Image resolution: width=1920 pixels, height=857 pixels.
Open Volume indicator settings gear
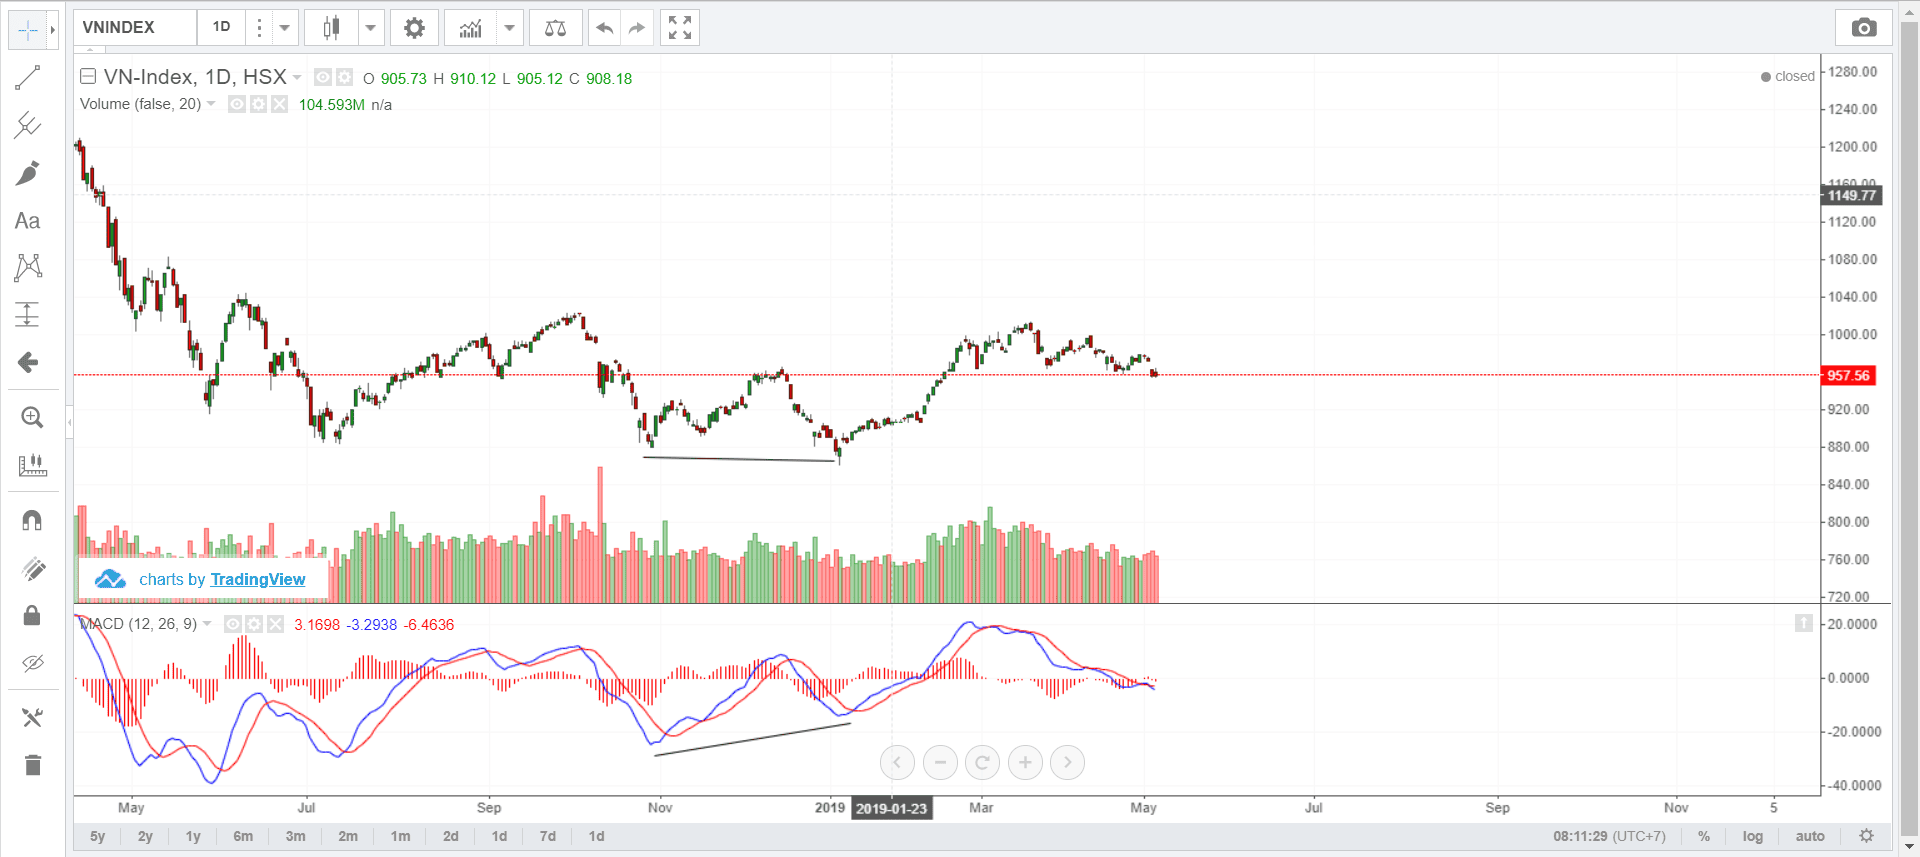point(258,104)
